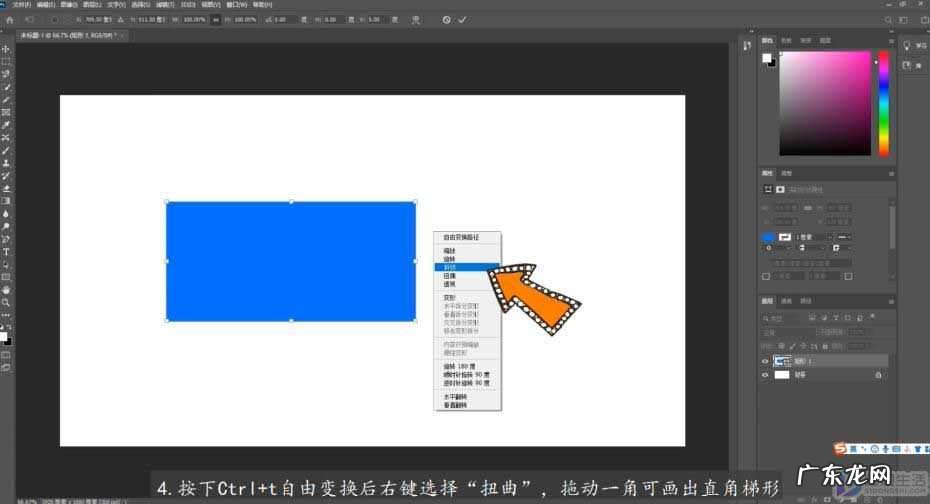The image size is (930, 504).
Task: Click shape fill color swatch in Properties
Action: (x=768, y=237)
